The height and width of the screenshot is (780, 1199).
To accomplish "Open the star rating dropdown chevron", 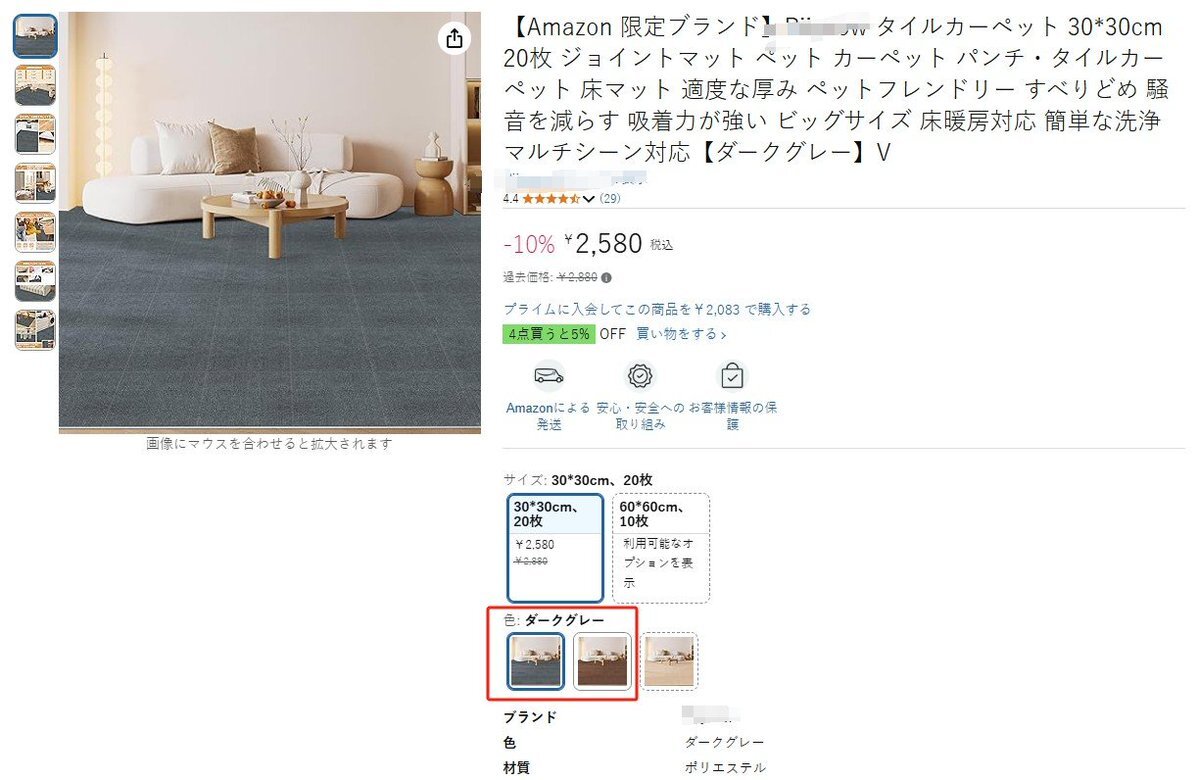I will tap(588, 199).
